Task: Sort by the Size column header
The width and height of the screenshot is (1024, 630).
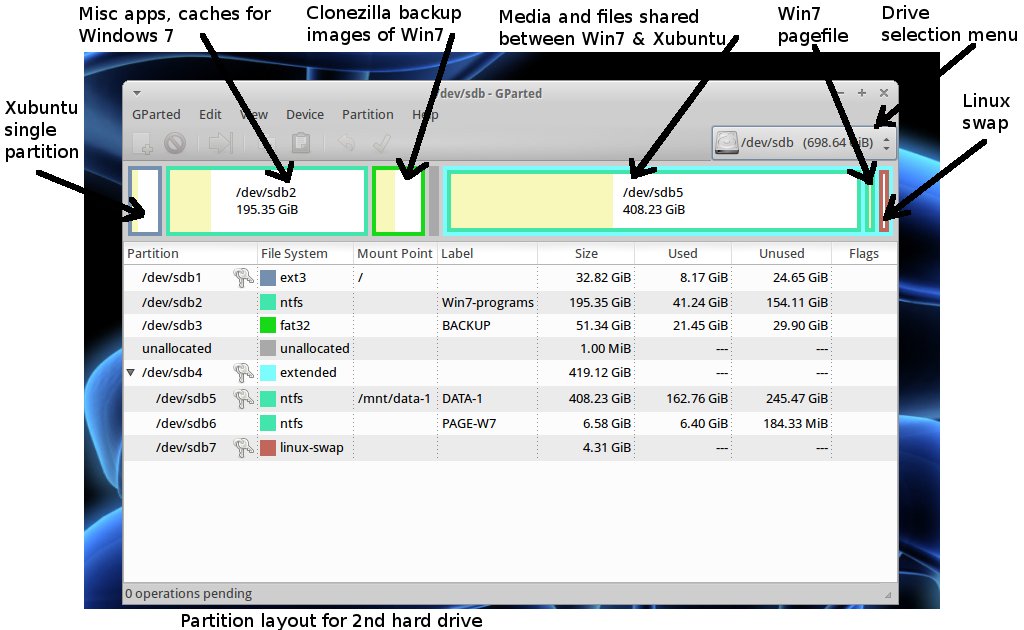Action: (586, 253)
